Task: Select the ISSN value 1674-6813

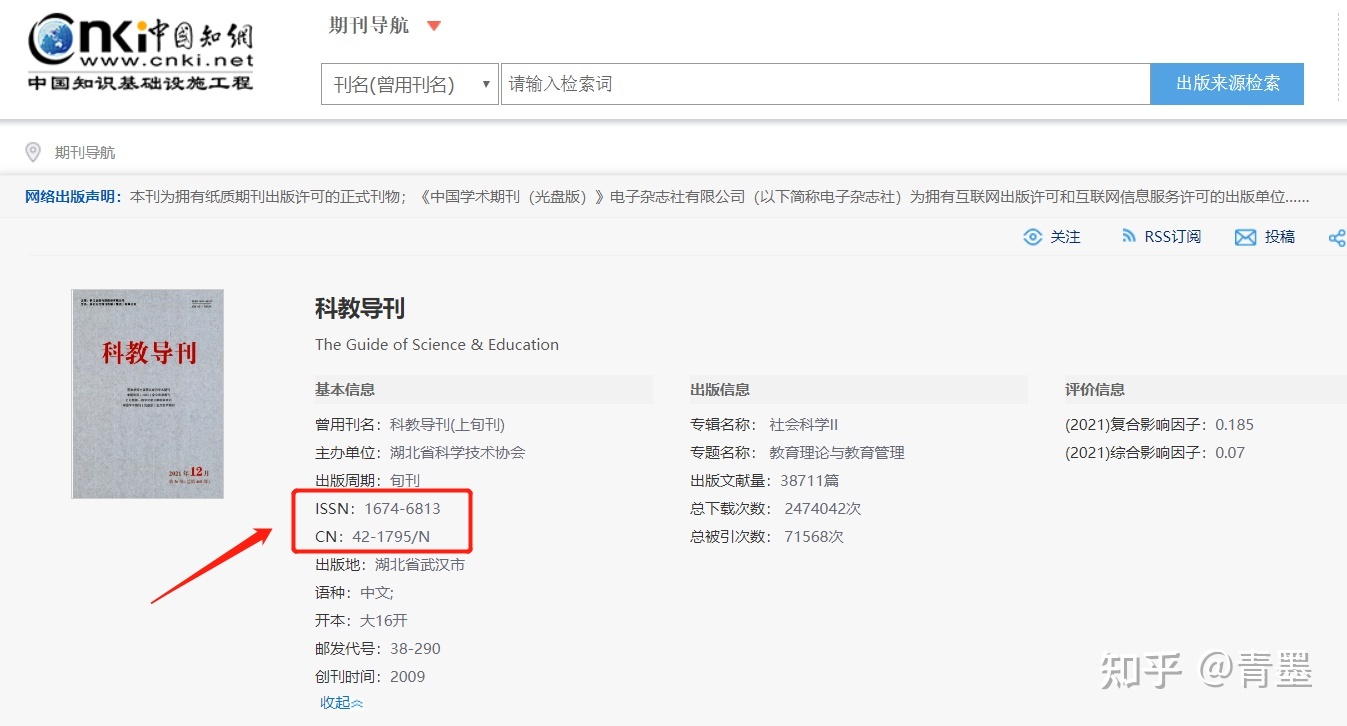Action: click(x=402, y=509)
